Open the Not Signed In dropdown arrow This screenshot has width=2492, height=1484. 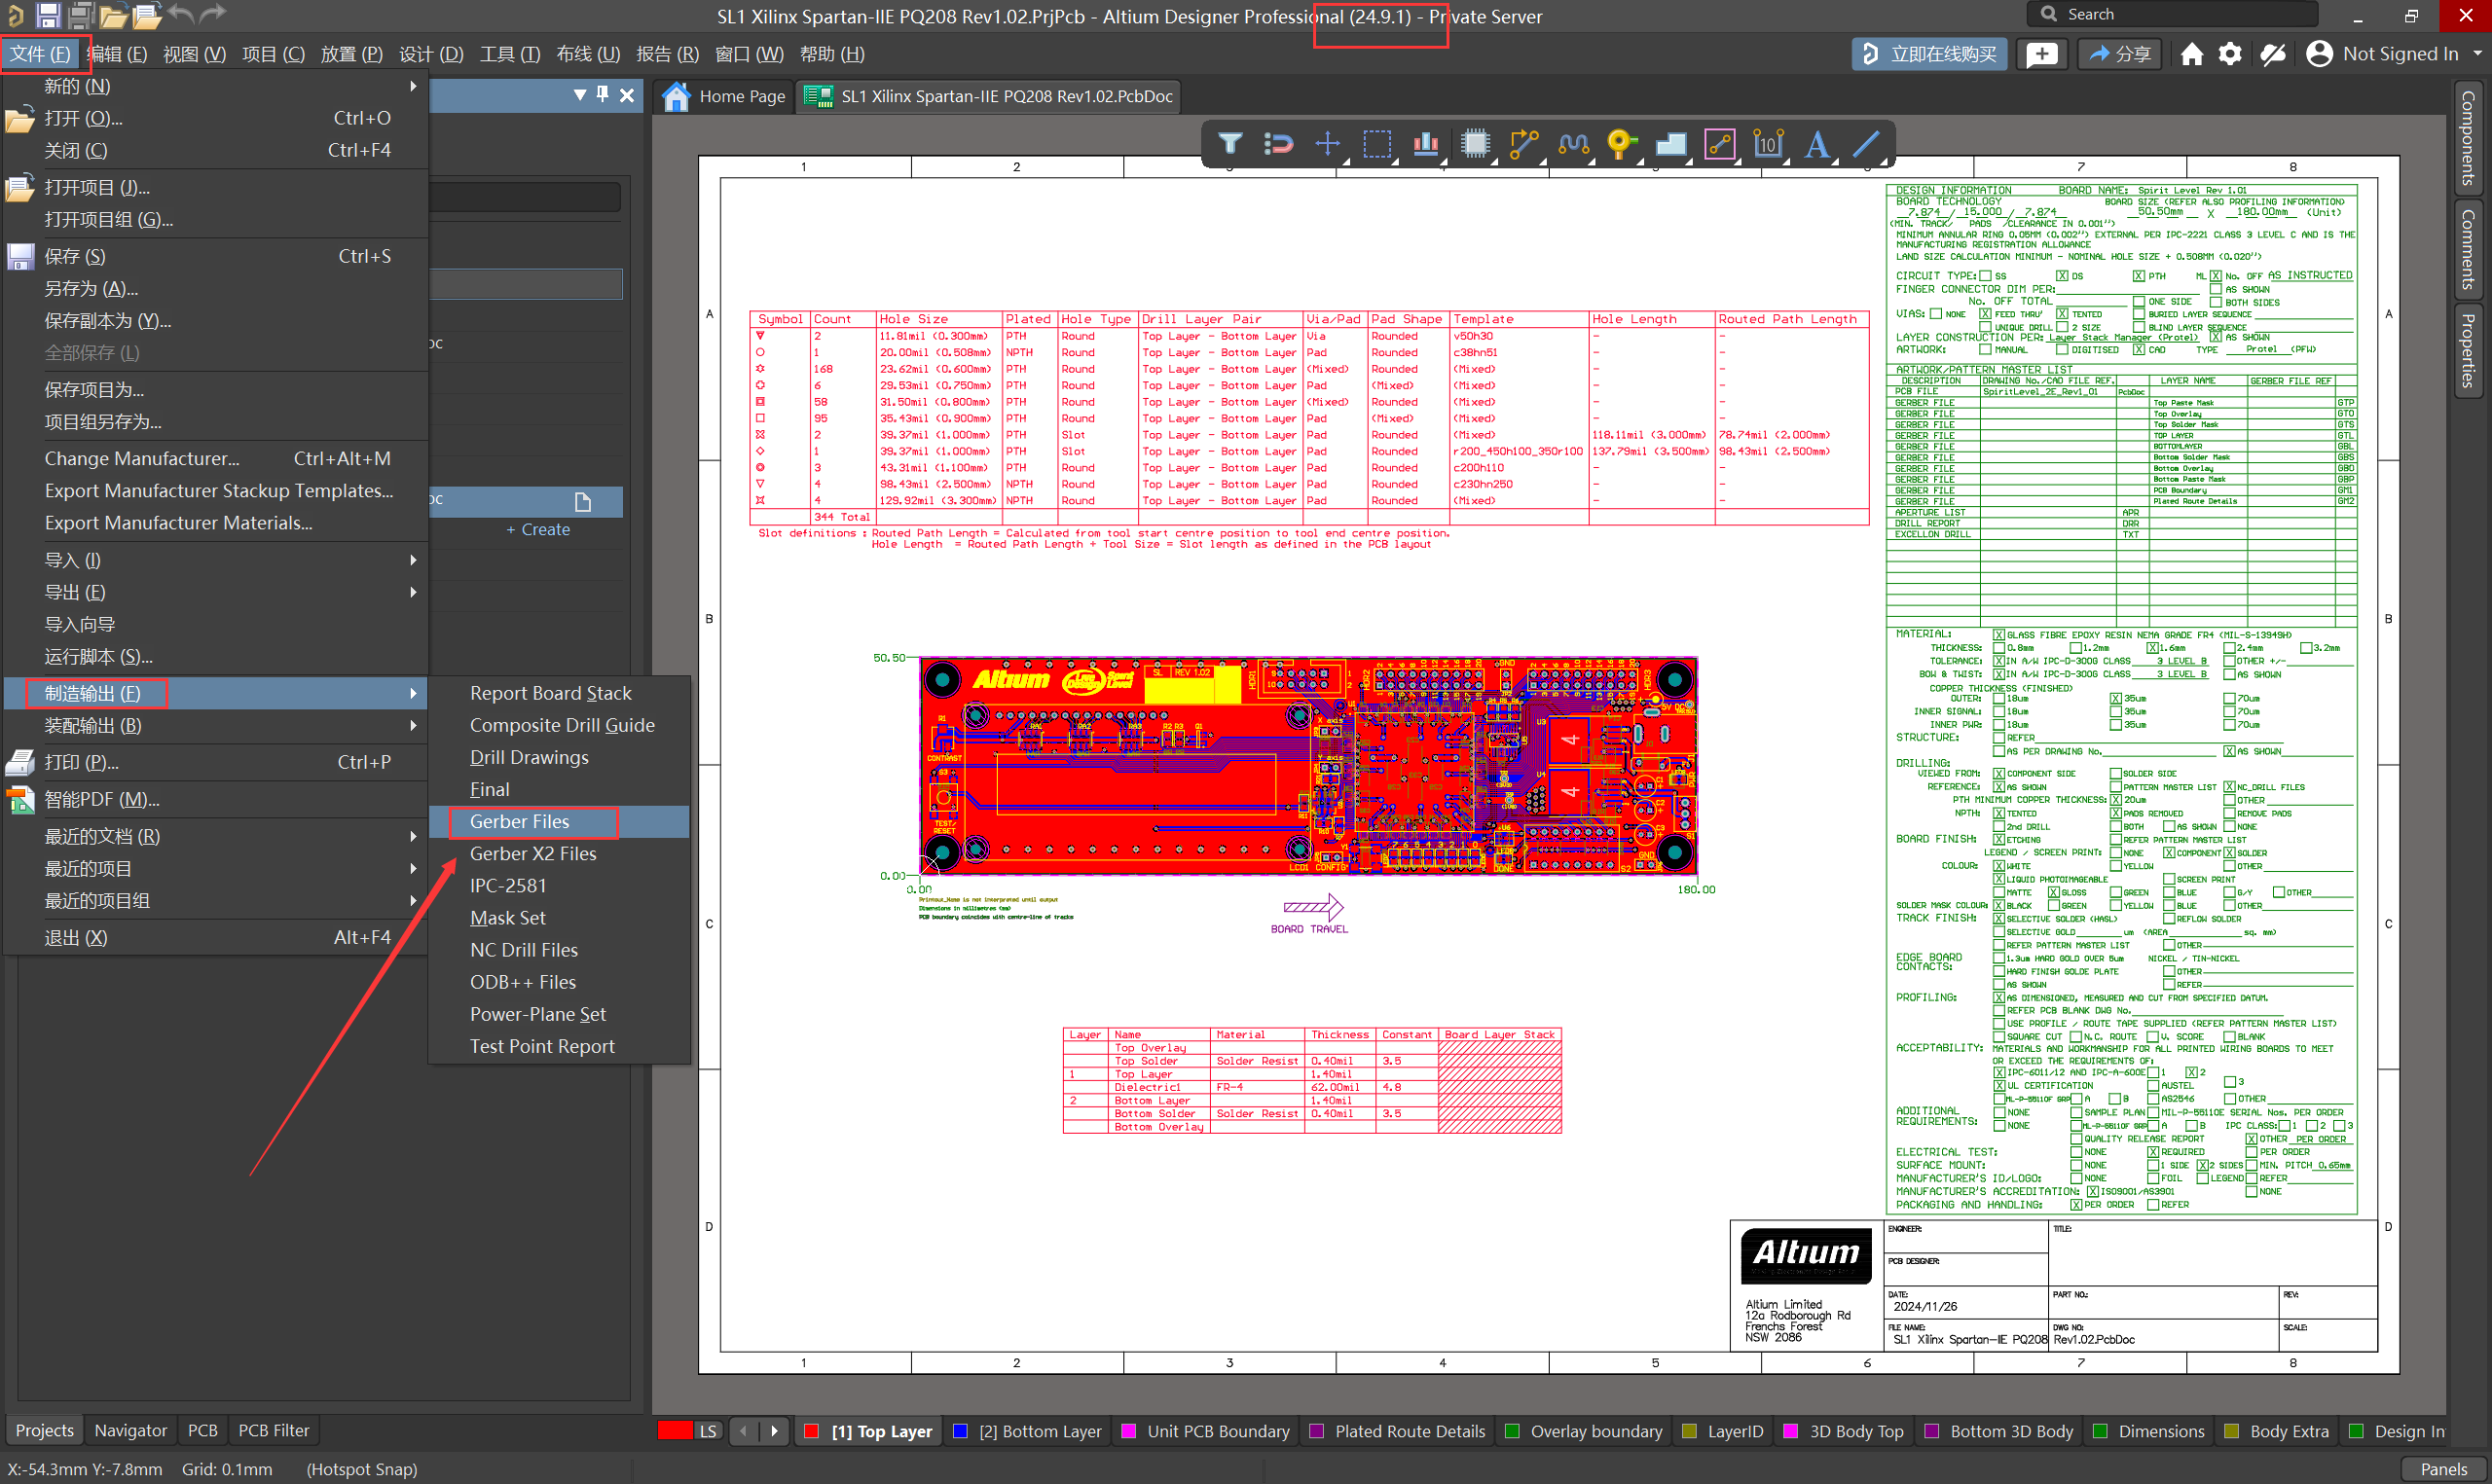point(2477,54)
